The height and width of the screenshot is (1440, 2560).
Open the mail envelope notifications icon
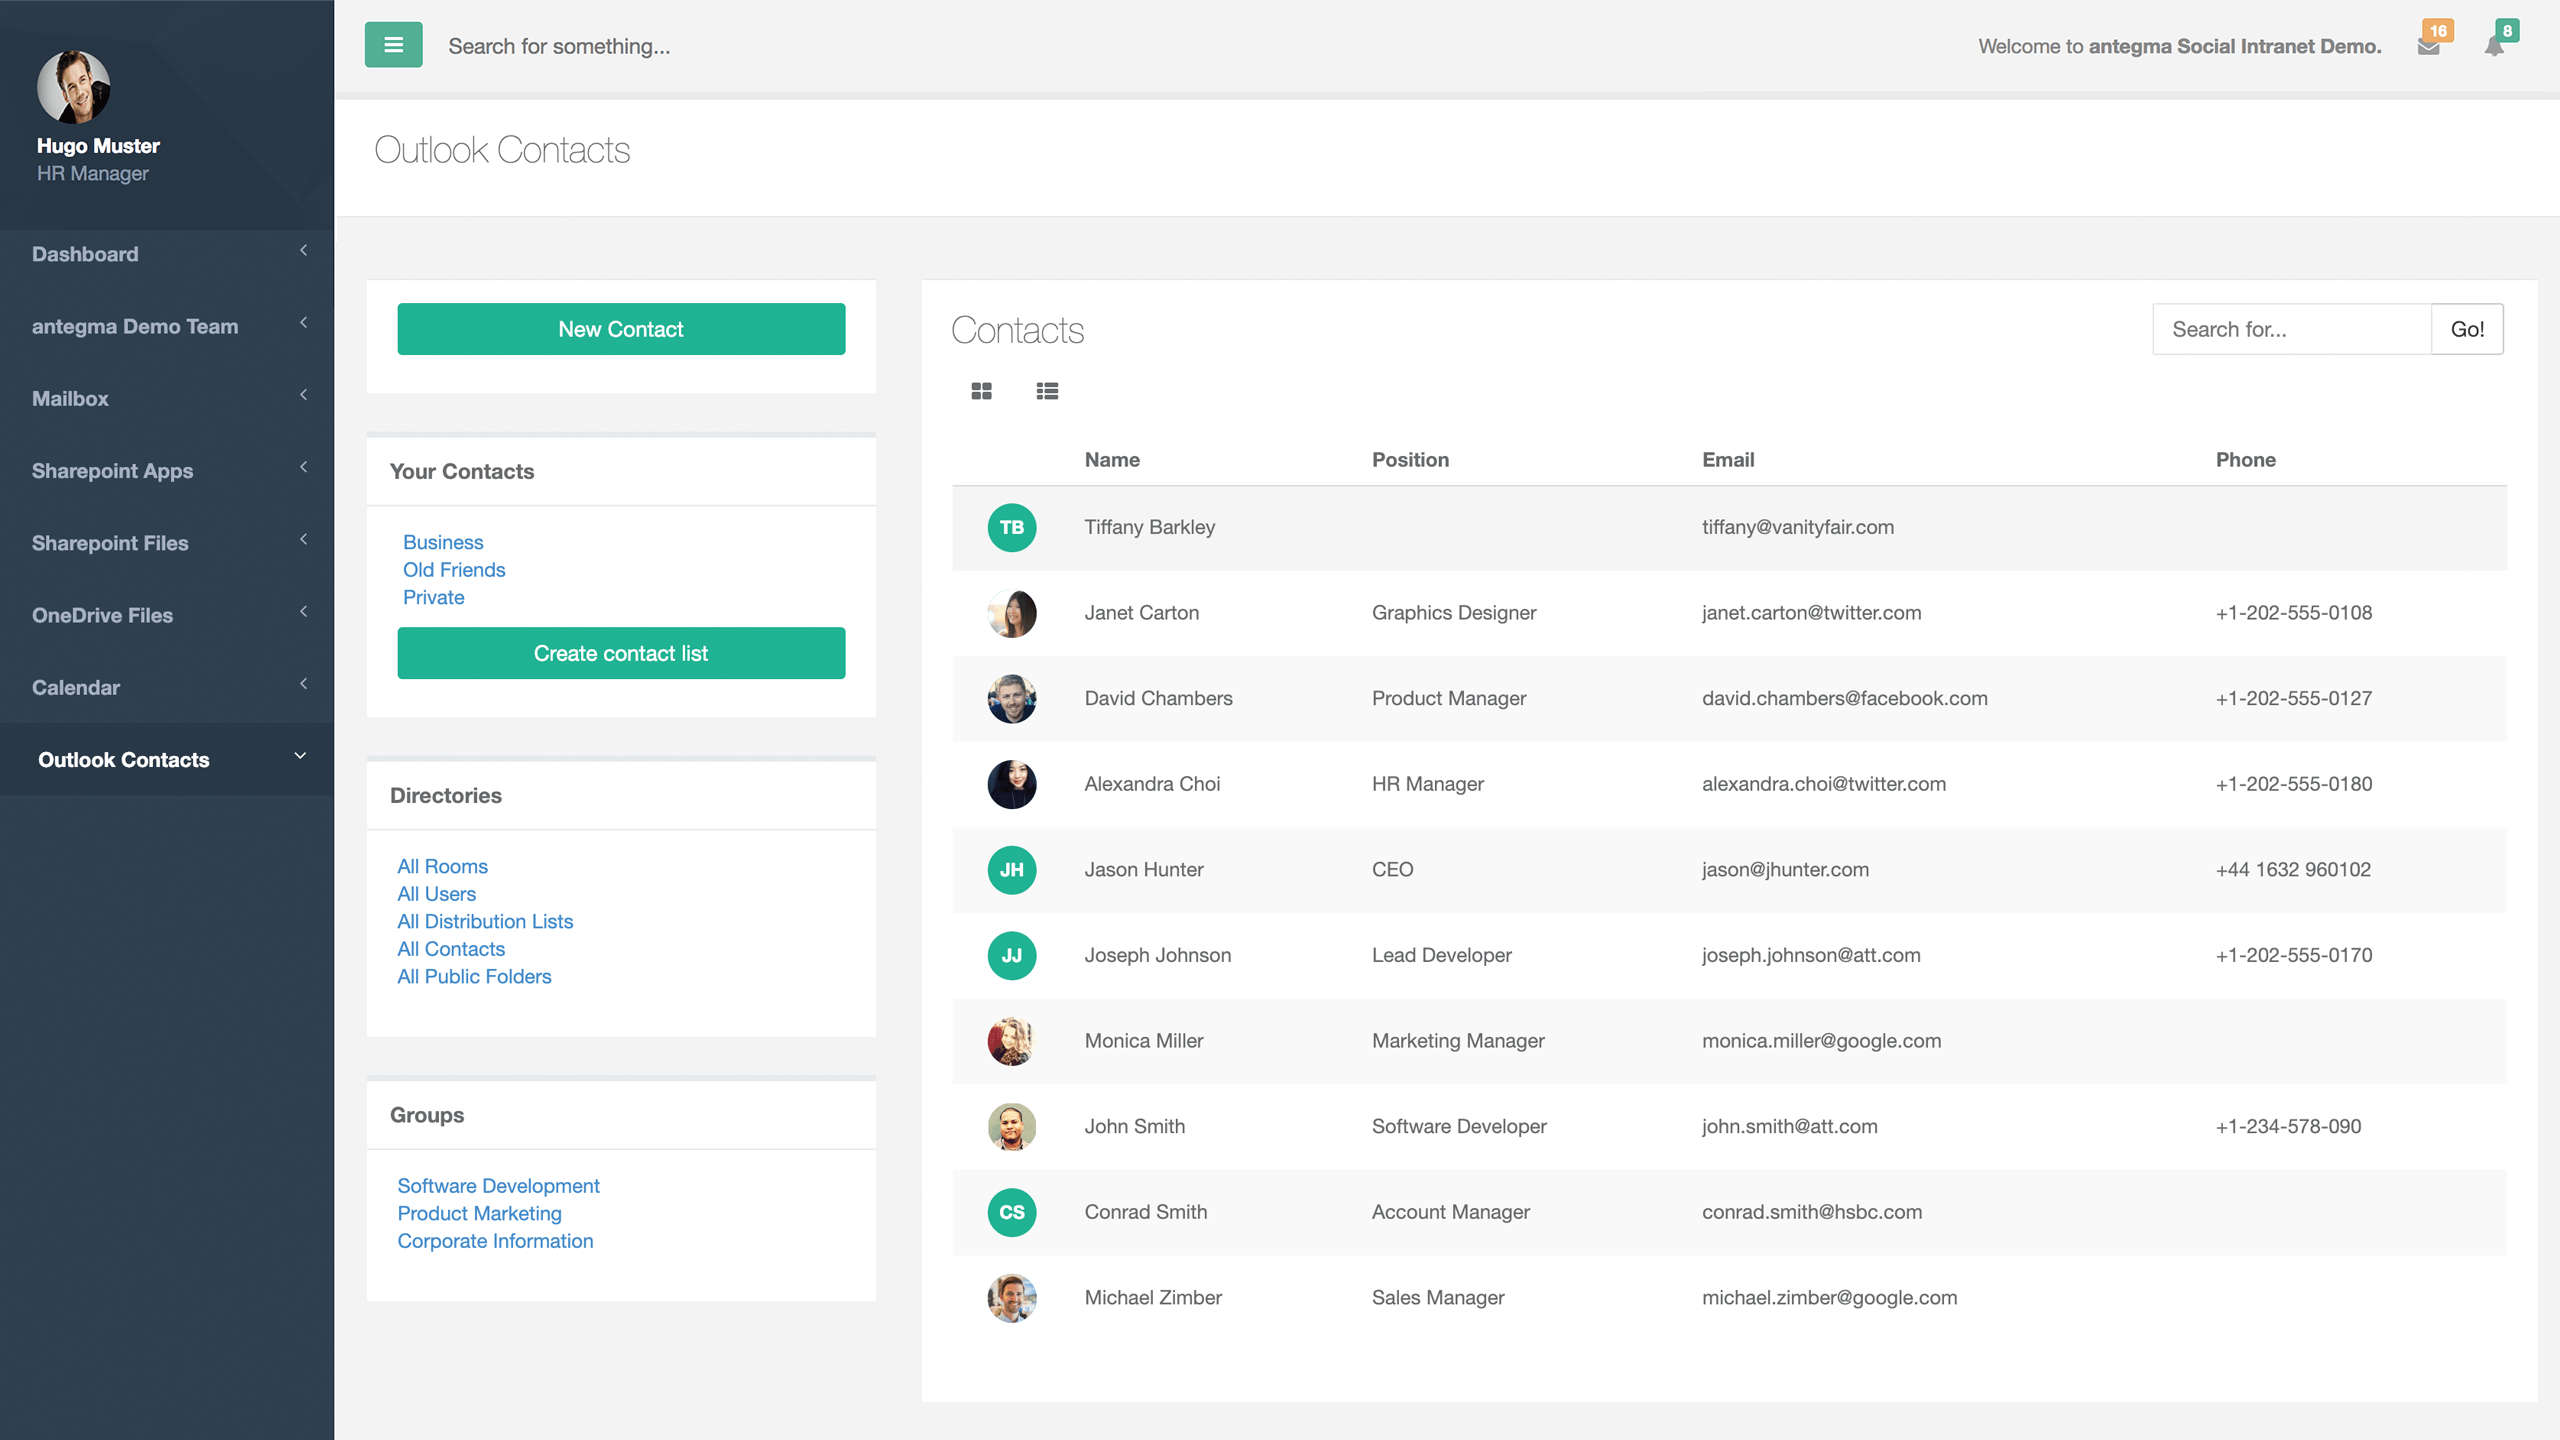[x=2428, y=47]
